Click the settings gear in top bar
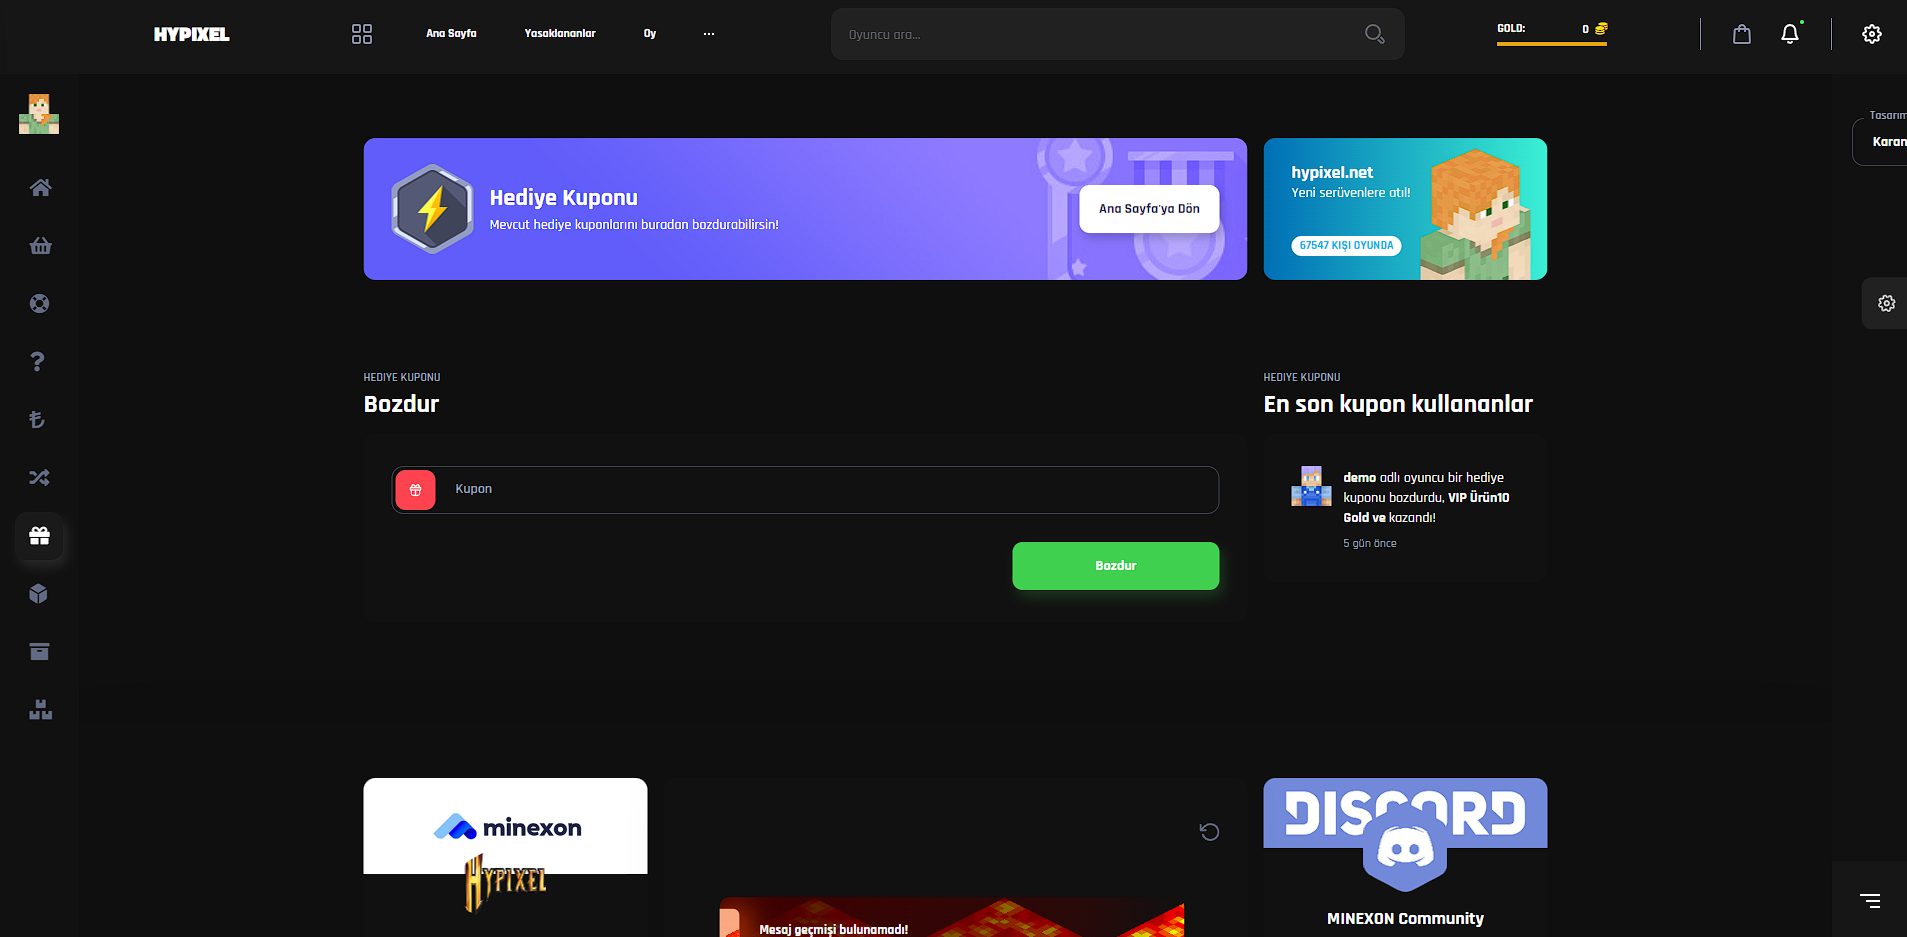Viewport: 1907px width, 937px height. pos(1872,34)
